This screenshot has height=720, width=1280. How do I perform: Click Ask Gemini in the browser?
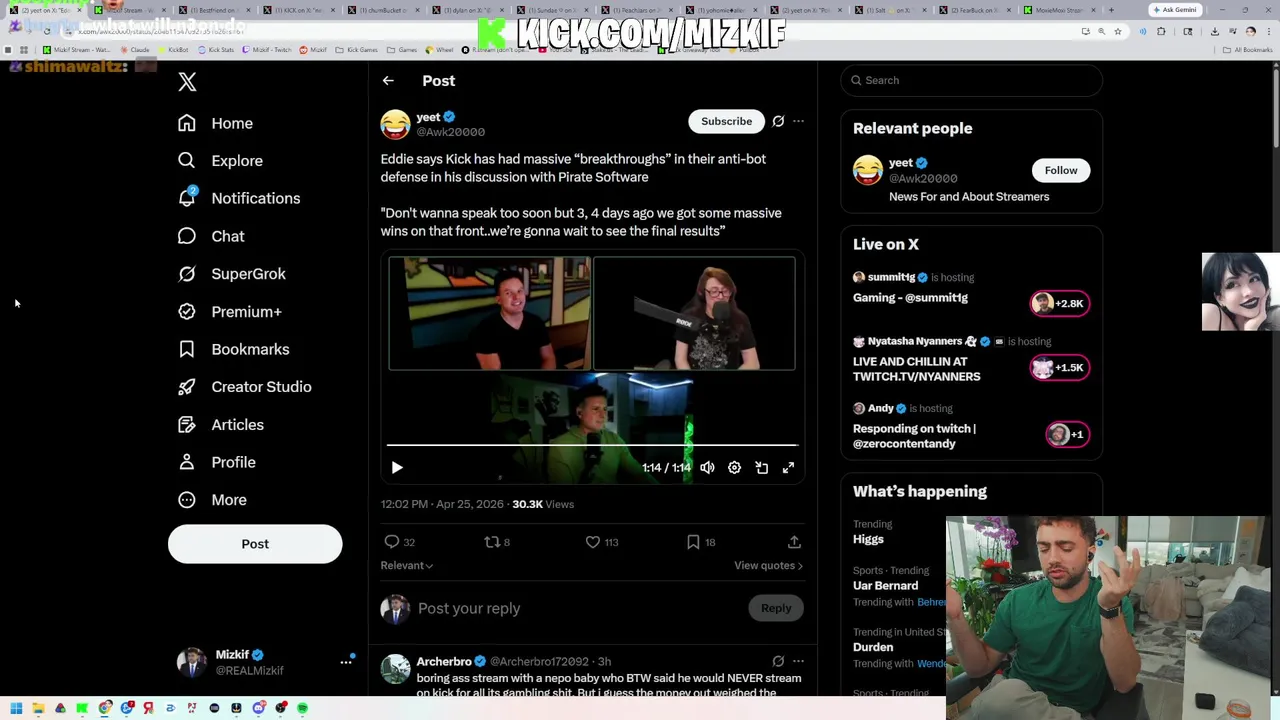pyautogui.click(x=1174, y=10)
